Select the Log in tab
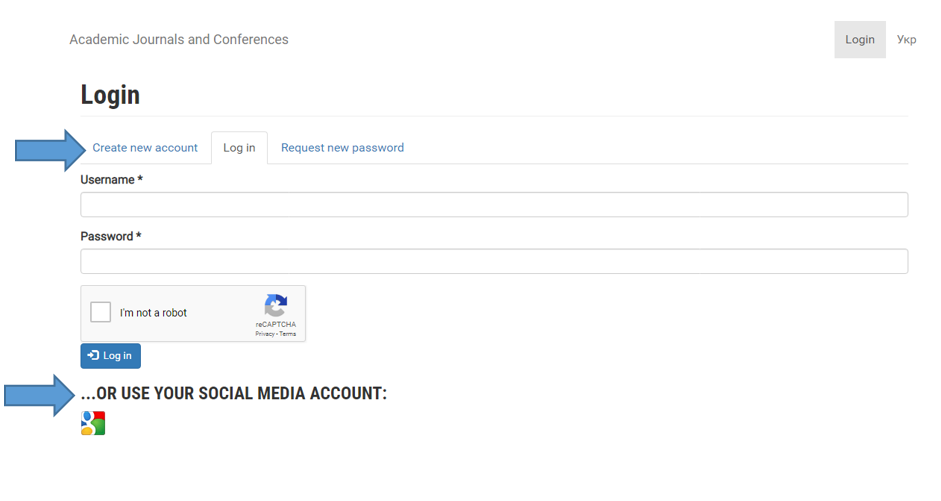 pos(239,148)
